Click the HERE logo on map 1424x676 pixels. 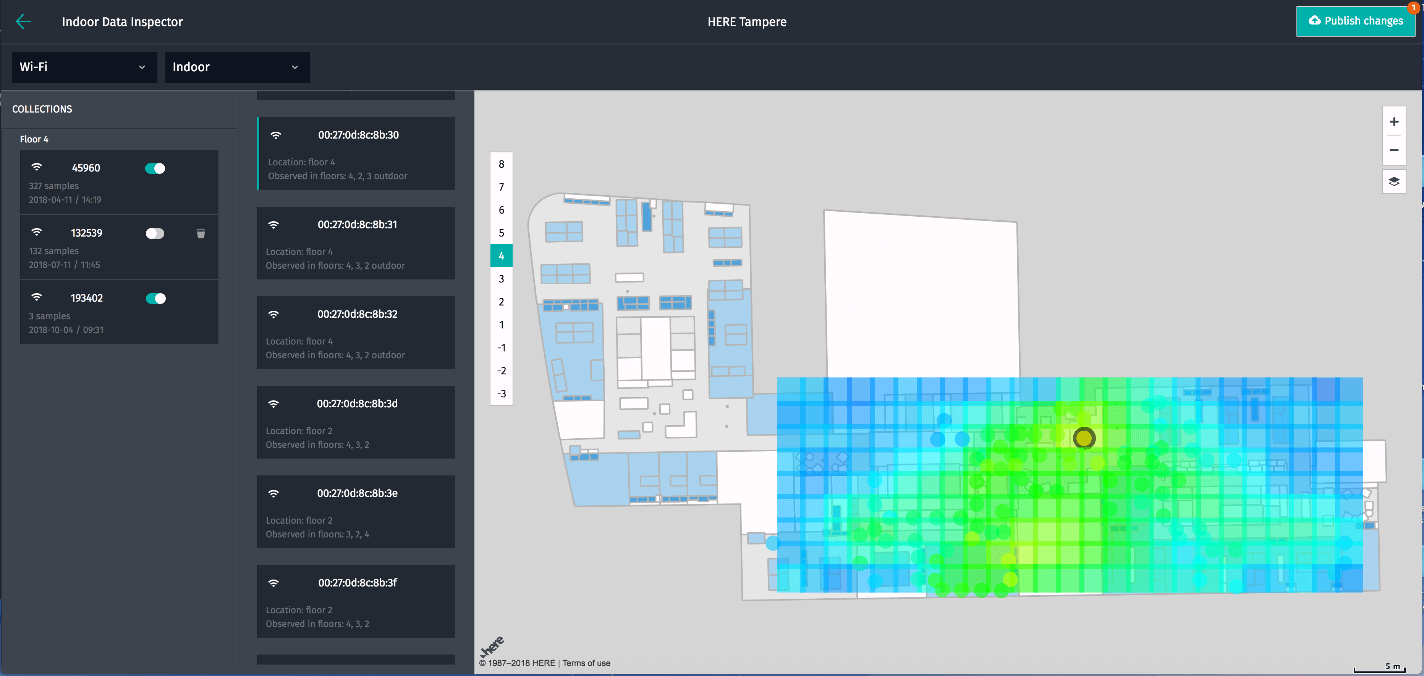pyautogui.click(x=492, y=645)
